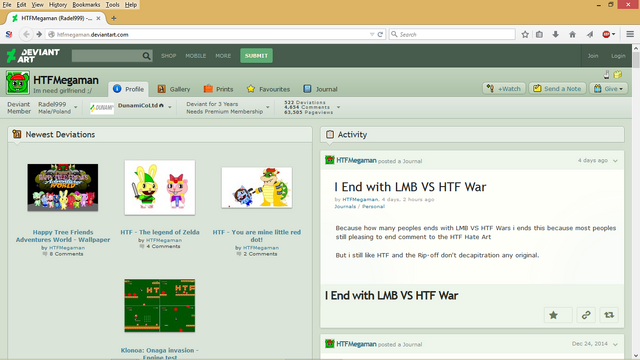Click the Join link

(593, 56)
